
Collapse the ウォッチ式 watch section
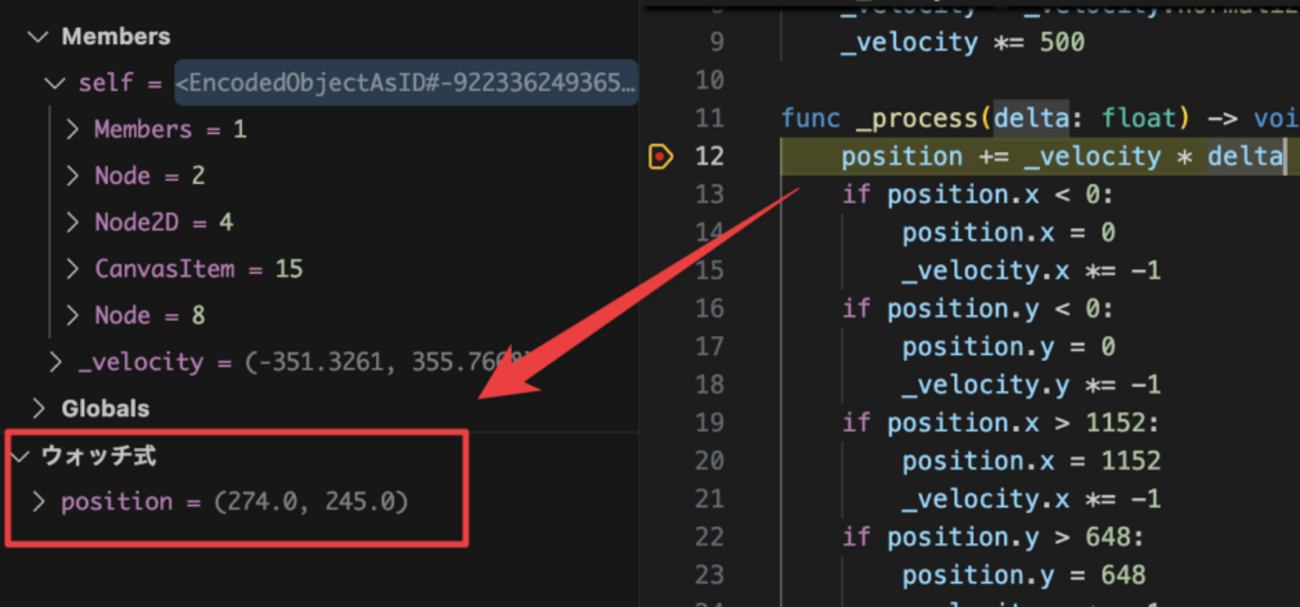(x=22, y=456)
